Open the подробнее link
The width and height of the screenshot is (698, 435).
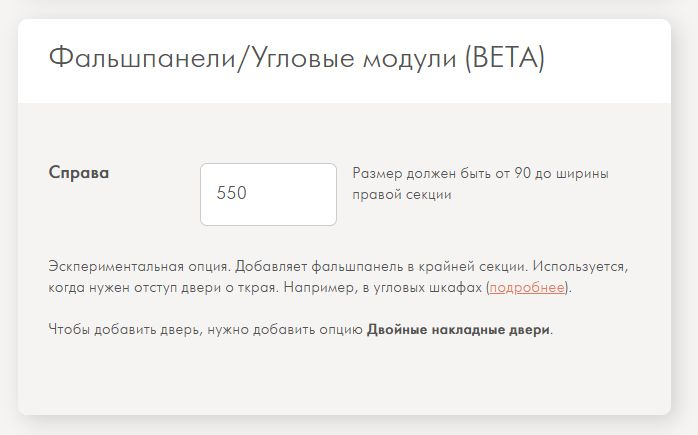click(527, 288)
